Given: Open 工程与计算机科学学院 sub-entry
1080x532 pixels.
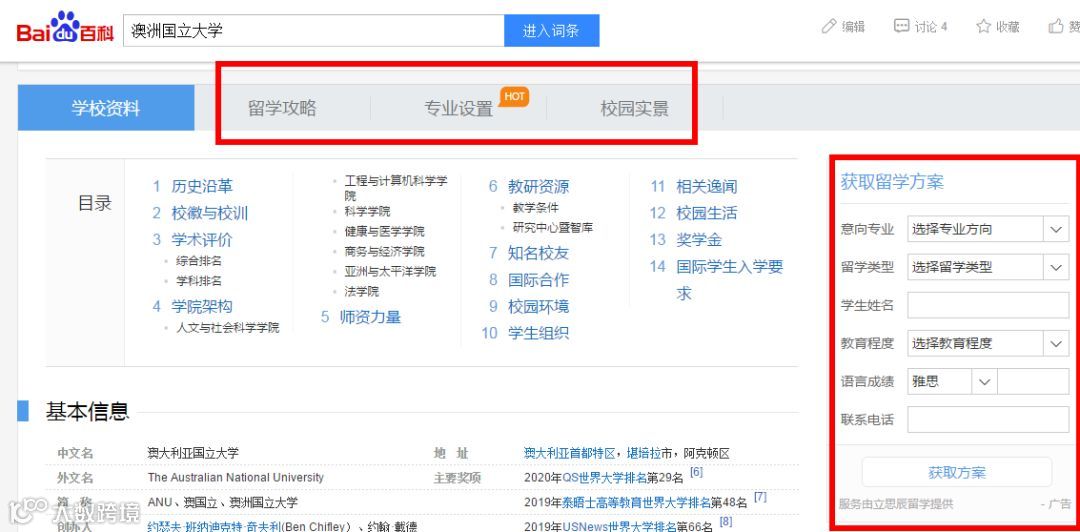Looking at the screenshot, I should [x=395, y=187].
